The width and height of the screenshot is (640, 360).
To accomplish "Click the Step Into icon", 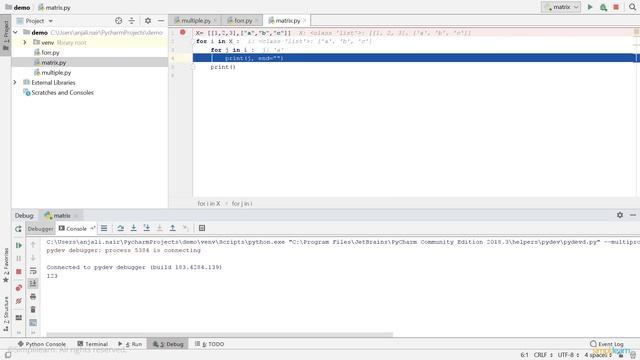I will (133, 228).
